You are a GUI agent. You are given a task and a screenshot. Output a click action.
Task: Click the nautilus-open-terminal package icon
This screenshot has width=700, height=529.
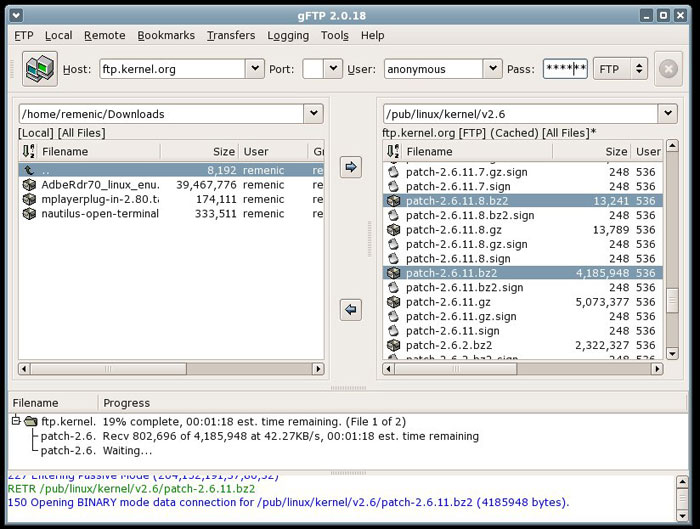[29, 214]
